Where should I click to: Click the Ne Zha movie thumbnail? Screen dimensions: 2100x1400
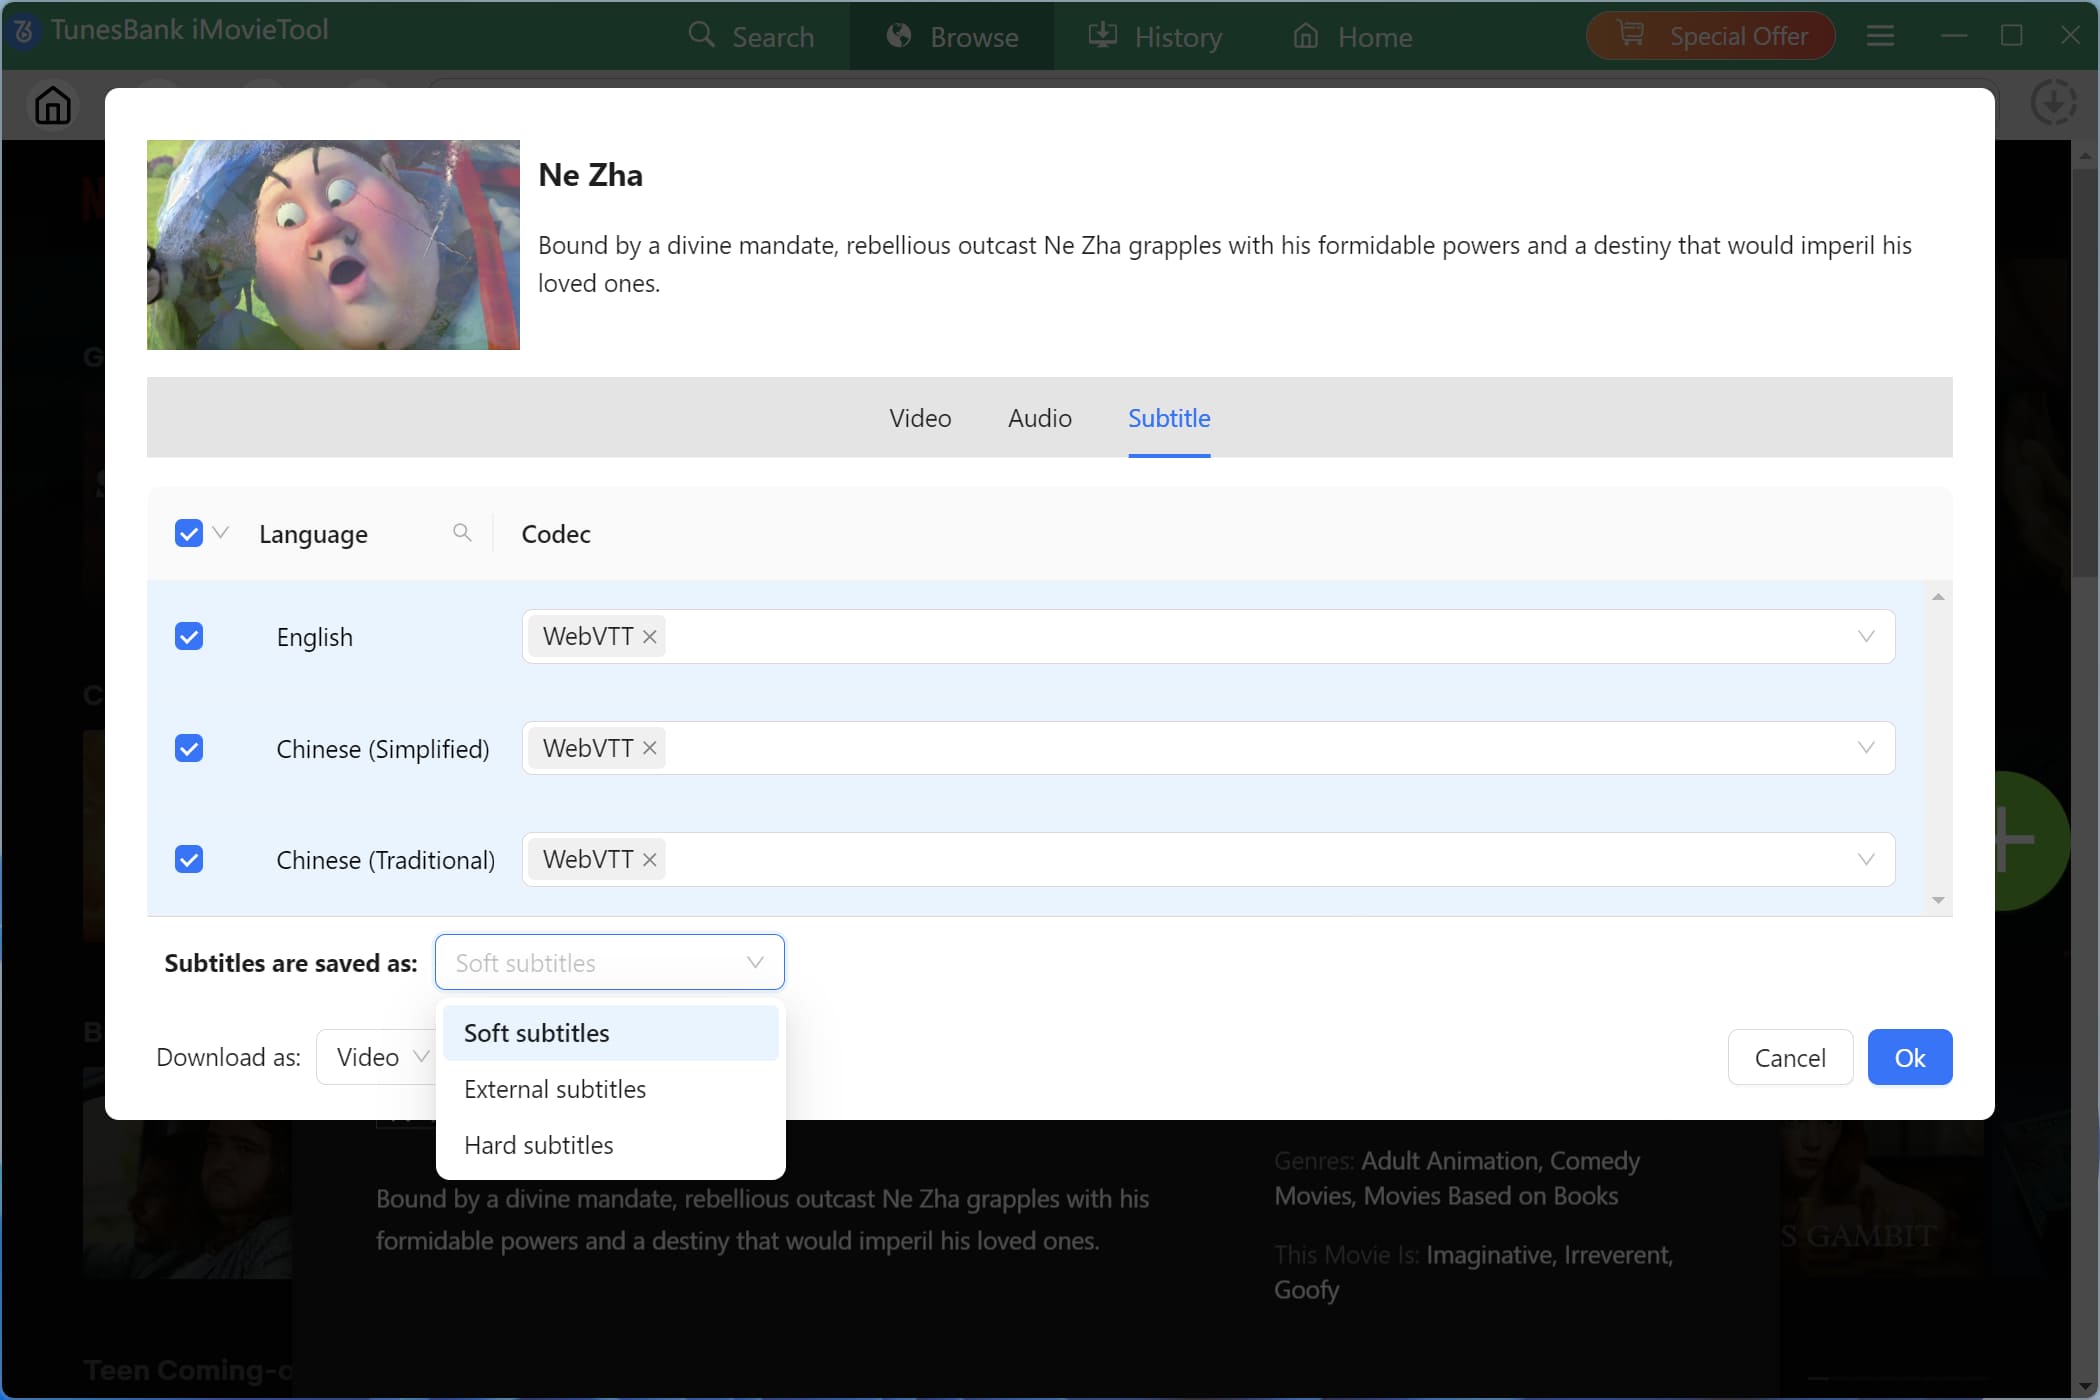click(333, 245)
